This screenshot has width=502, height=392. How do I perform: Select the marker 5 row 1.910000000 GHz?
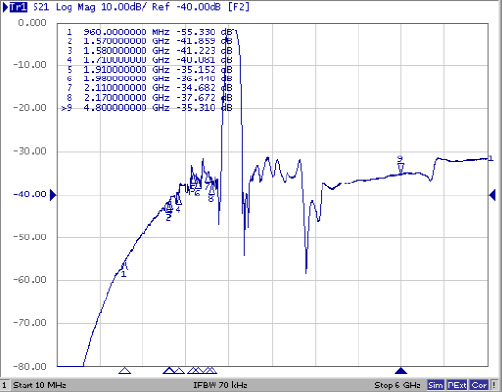[149, 70]
